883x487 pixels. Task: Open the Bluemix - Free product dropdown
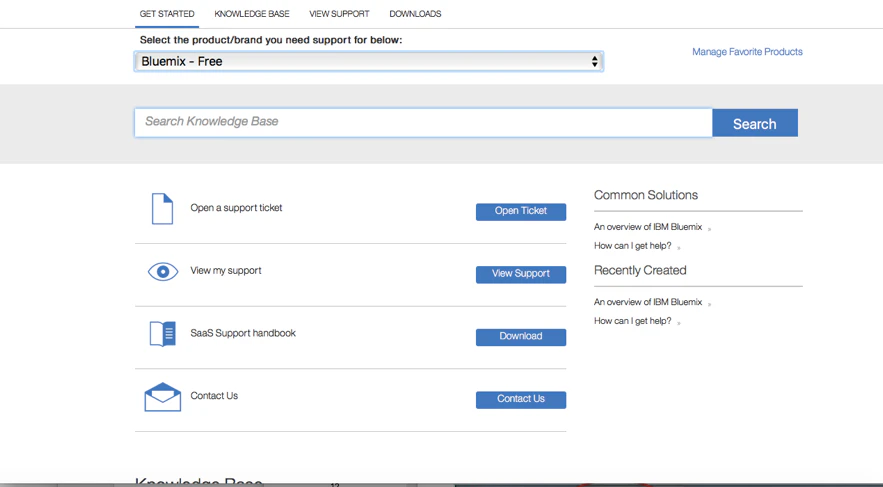(x=369, y=61)
